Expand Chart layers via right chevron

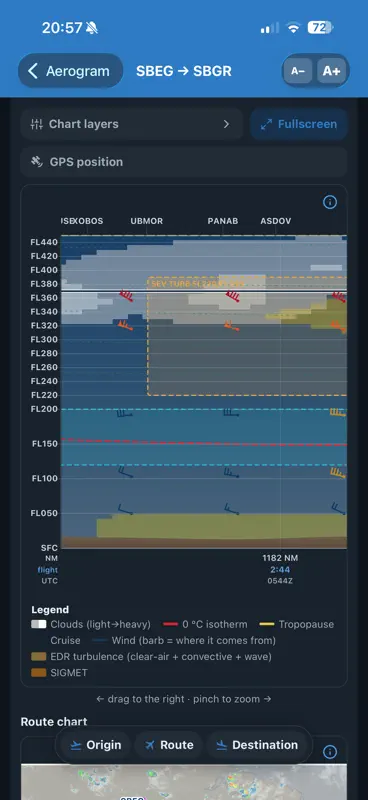point(226,124)
